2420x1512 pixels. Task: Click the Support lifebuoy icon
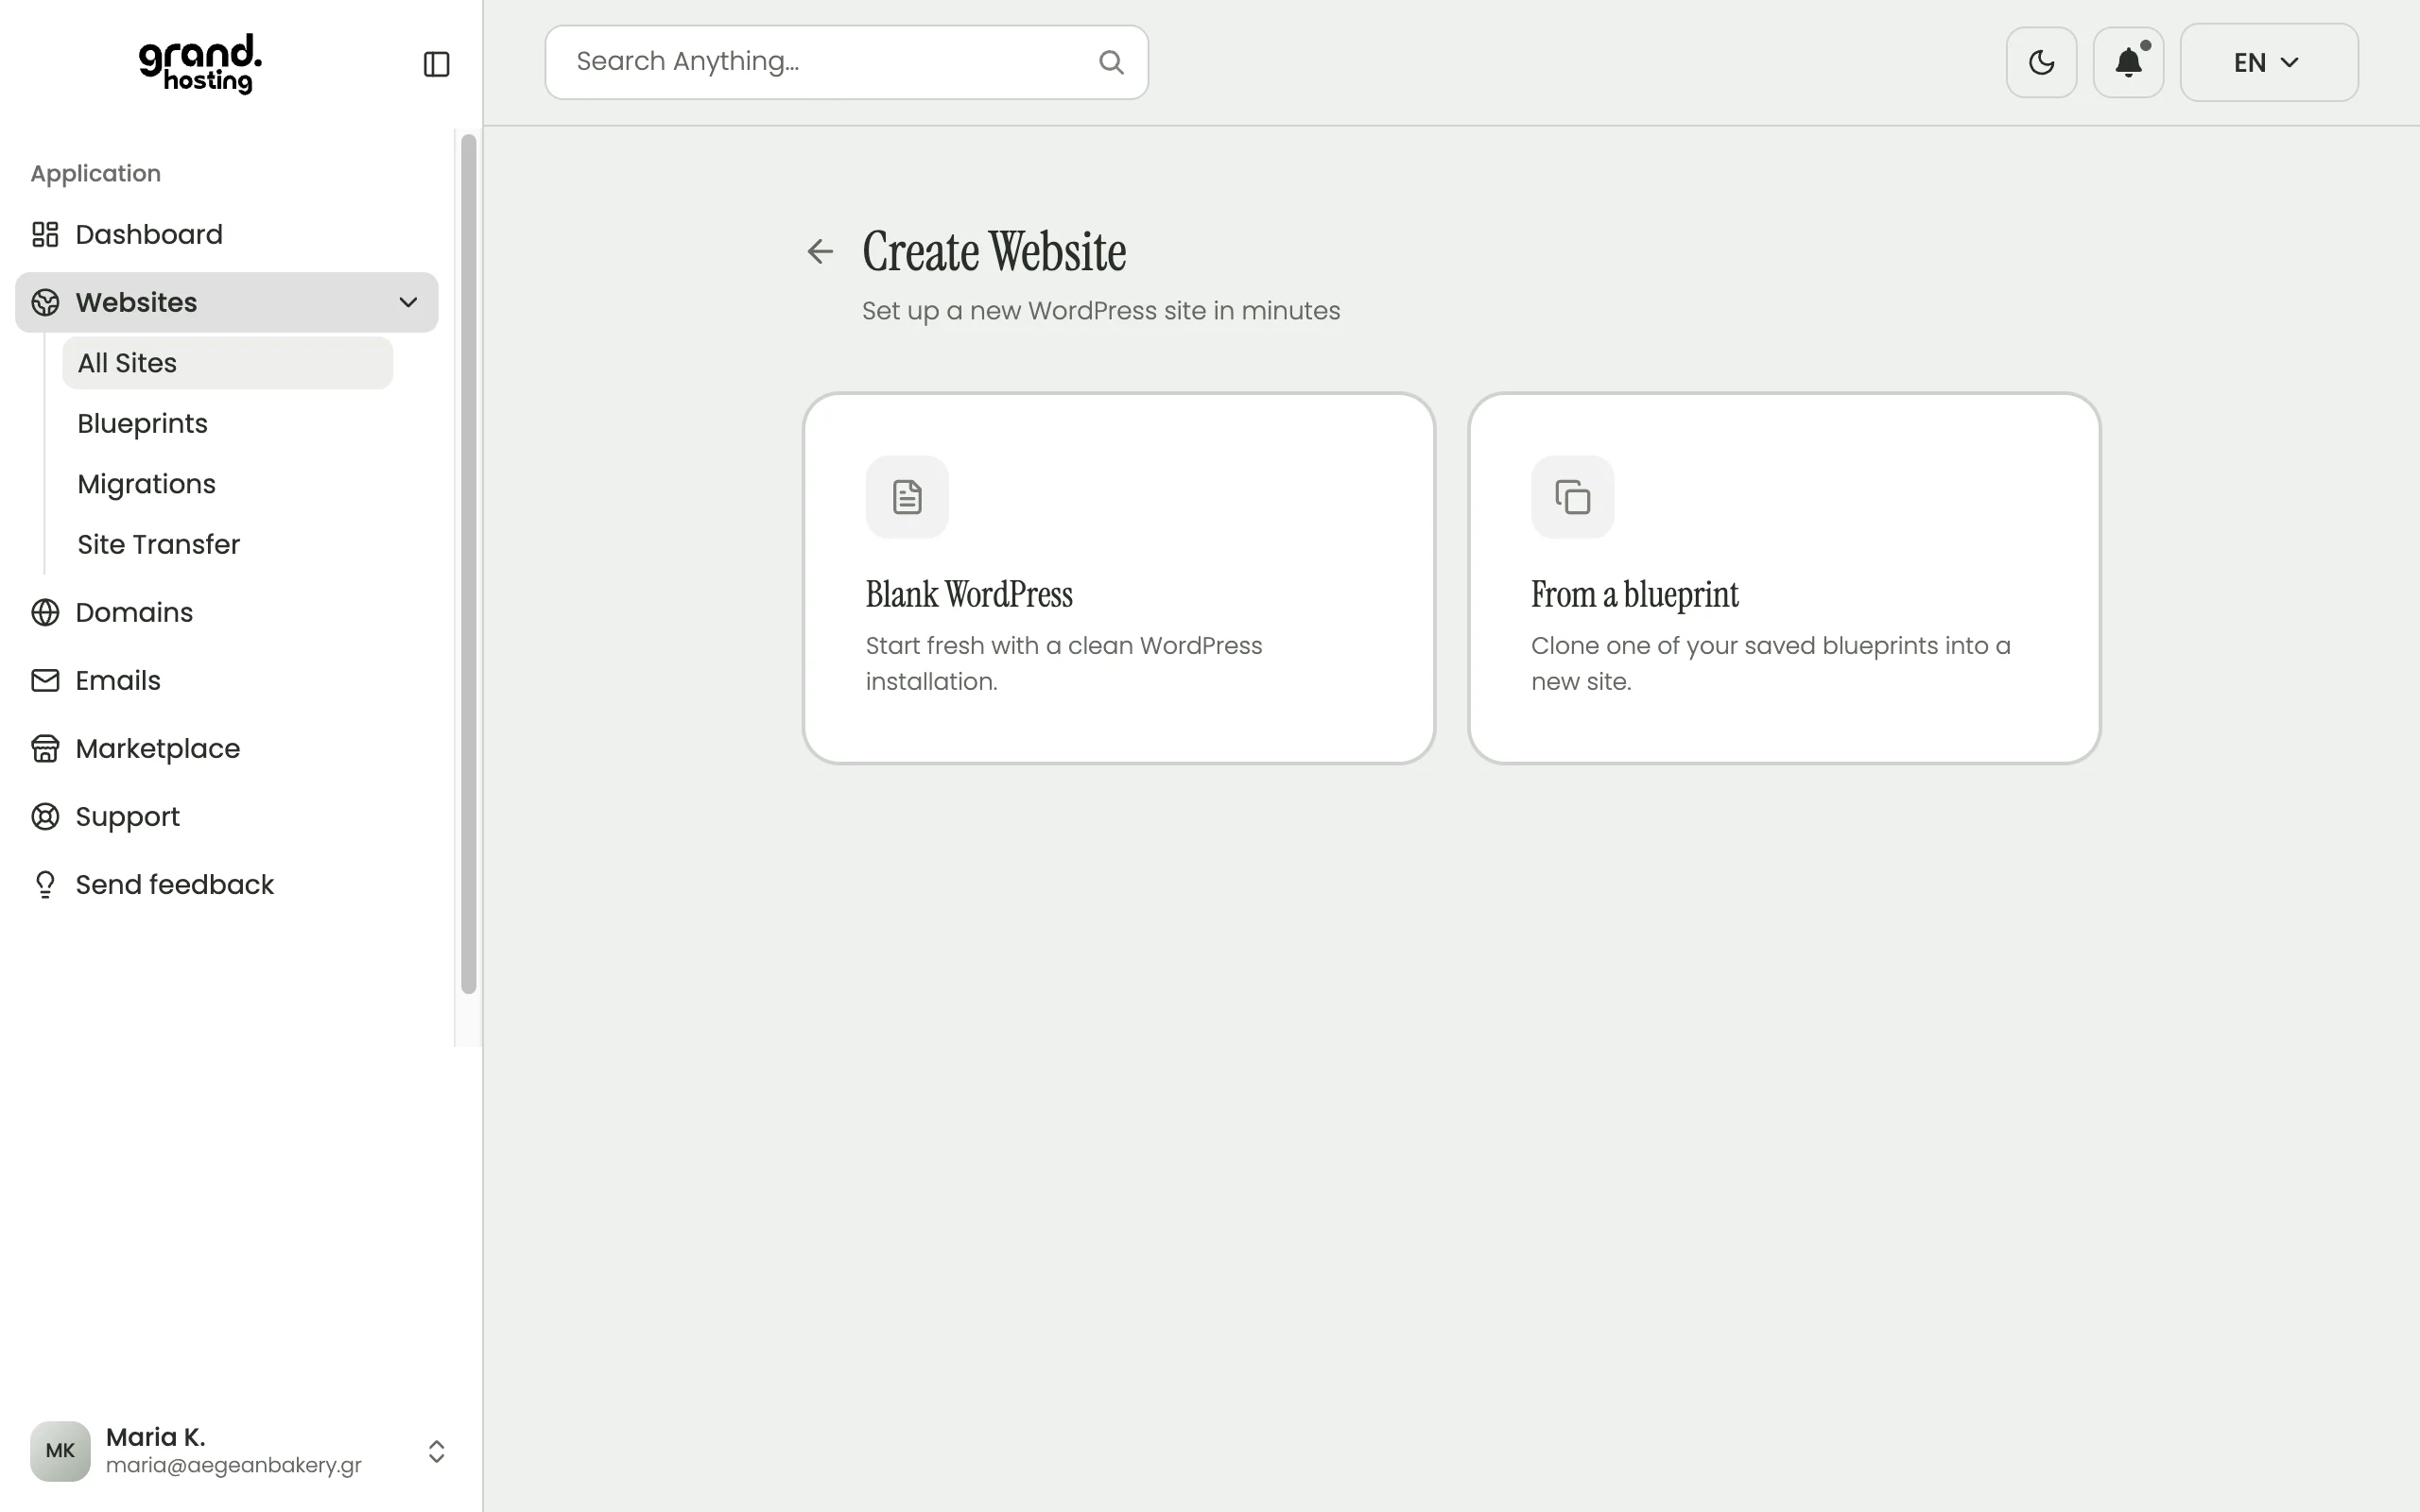tap(45, 816)
